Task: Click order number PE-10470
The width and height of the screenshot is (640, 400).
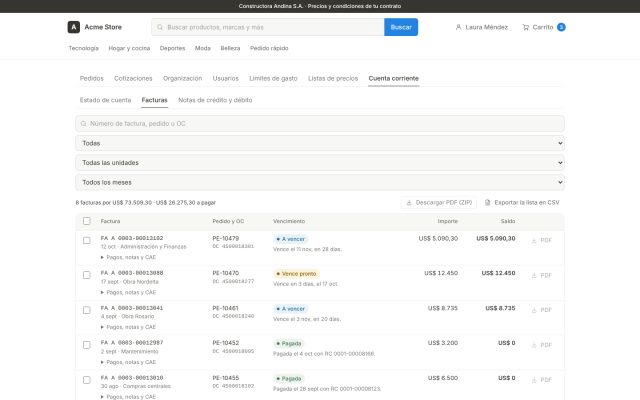Action: 226,273
